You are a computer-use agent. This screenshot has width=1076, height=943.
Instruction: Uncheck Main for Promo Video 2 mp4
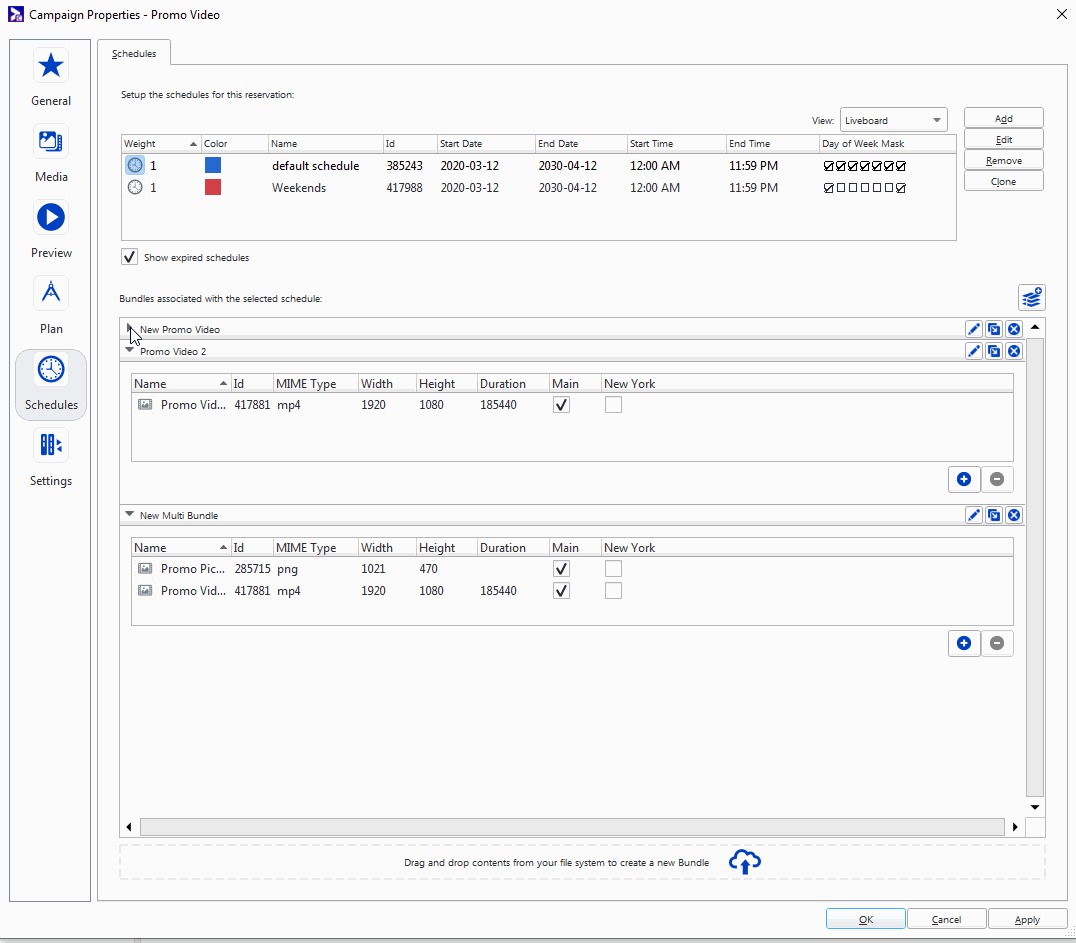click(x=562, y=405)
